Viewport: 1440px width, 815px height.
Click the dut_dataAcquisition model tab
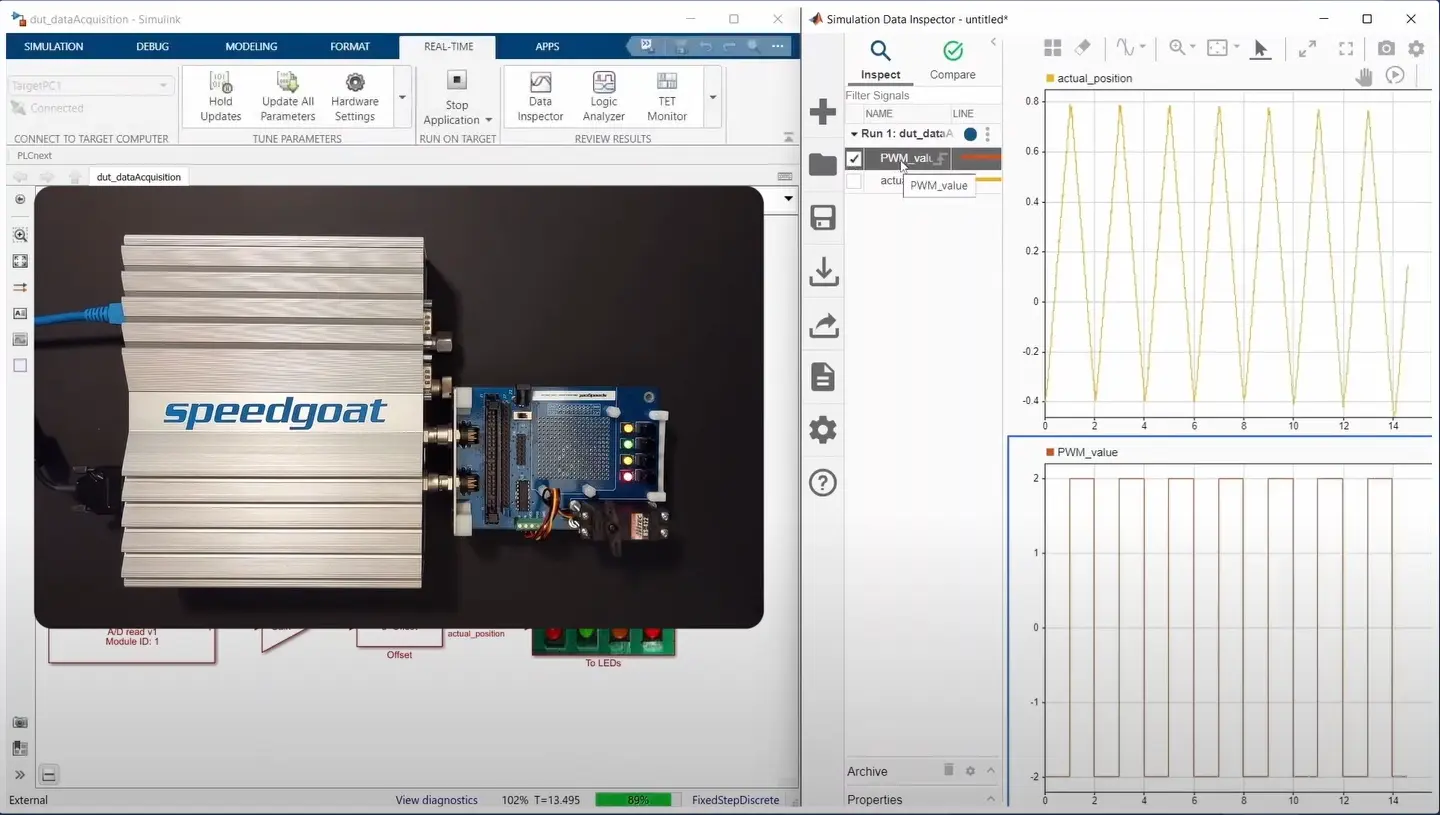[x=138, y=177]
